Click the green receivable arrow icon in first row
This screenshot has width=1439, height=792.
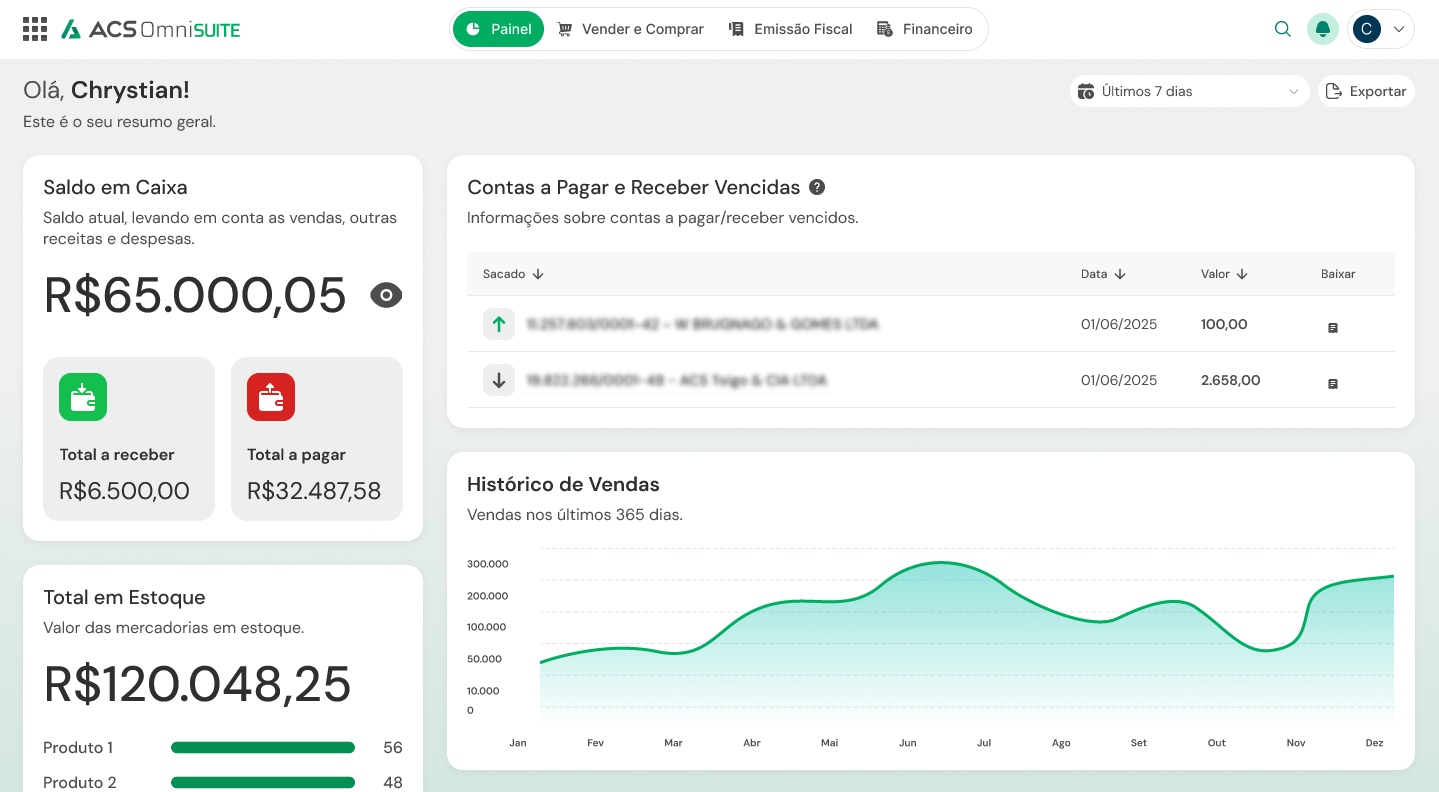(x=499, y=324)
